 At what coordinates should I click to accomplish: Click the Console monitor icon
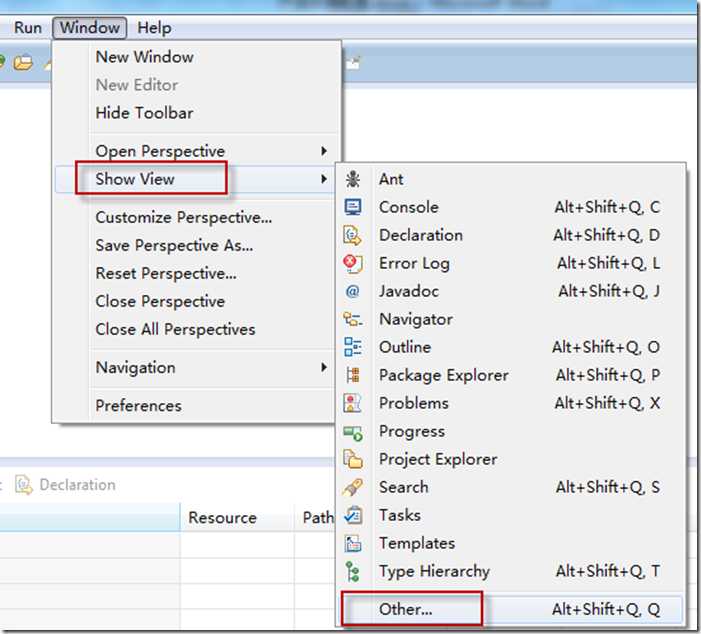(353, 207)
